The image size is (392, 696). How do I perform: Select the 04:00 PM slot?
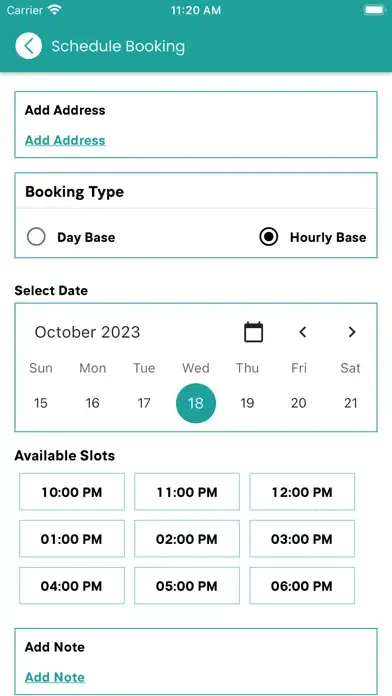(72, 586)
